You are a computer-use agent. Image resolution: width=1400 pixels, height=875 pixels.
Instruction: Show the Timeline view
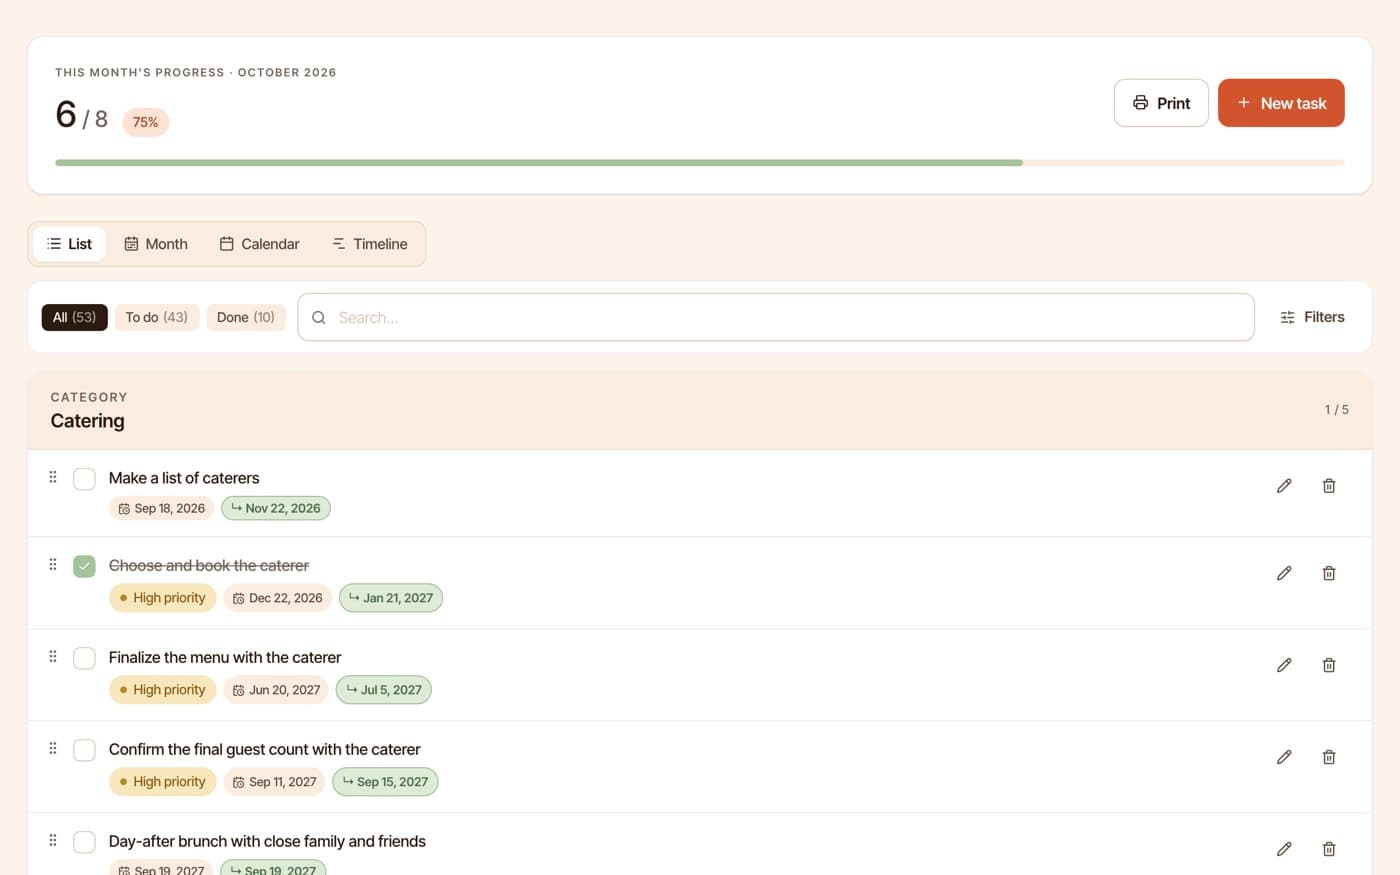(x=370, y=244)
